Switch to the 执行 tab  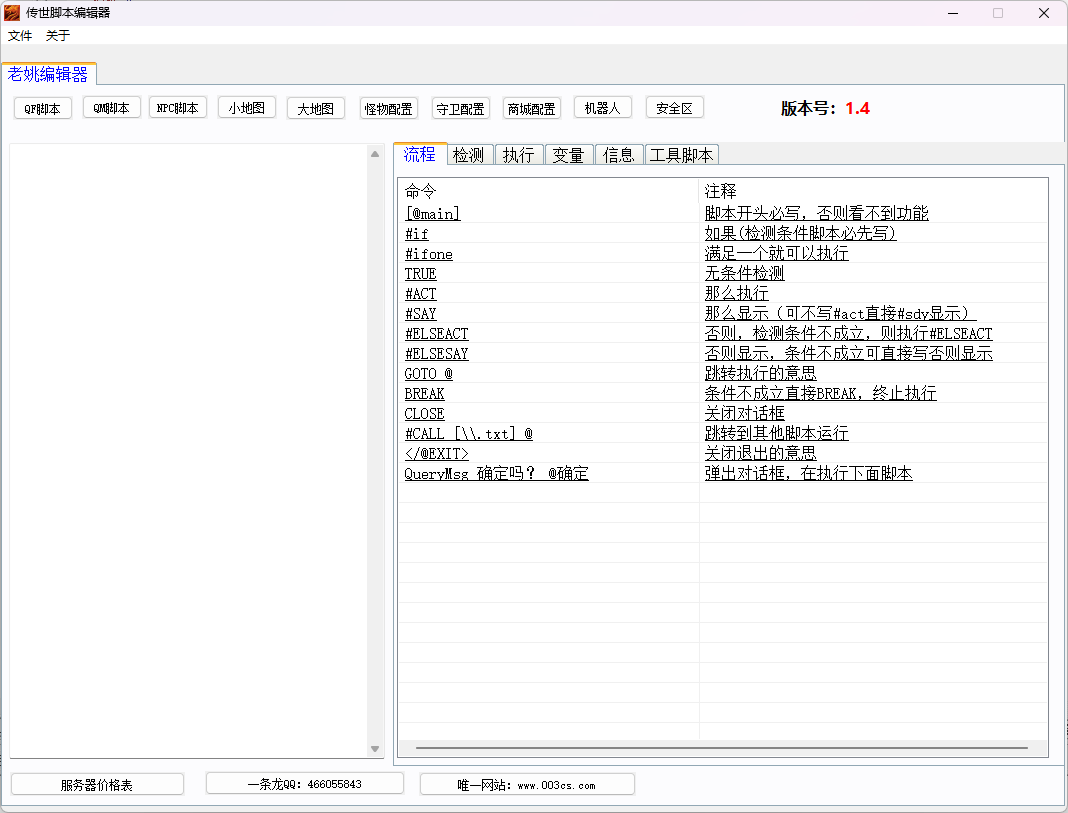click(518, 155)
